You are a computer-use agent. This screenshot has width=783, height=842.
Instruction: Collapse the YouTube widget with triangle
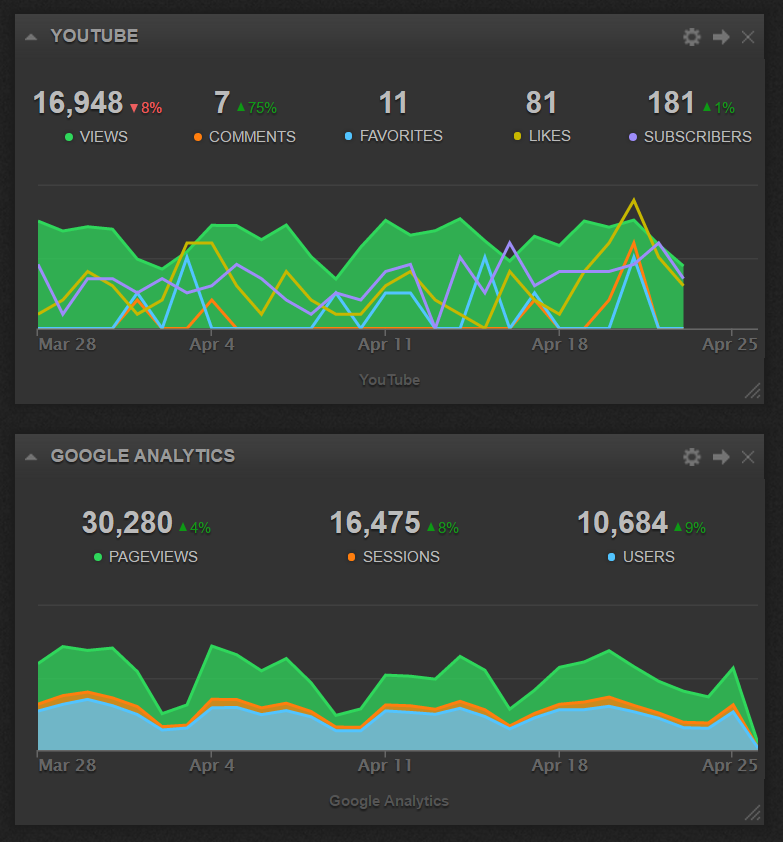[31, 37]
